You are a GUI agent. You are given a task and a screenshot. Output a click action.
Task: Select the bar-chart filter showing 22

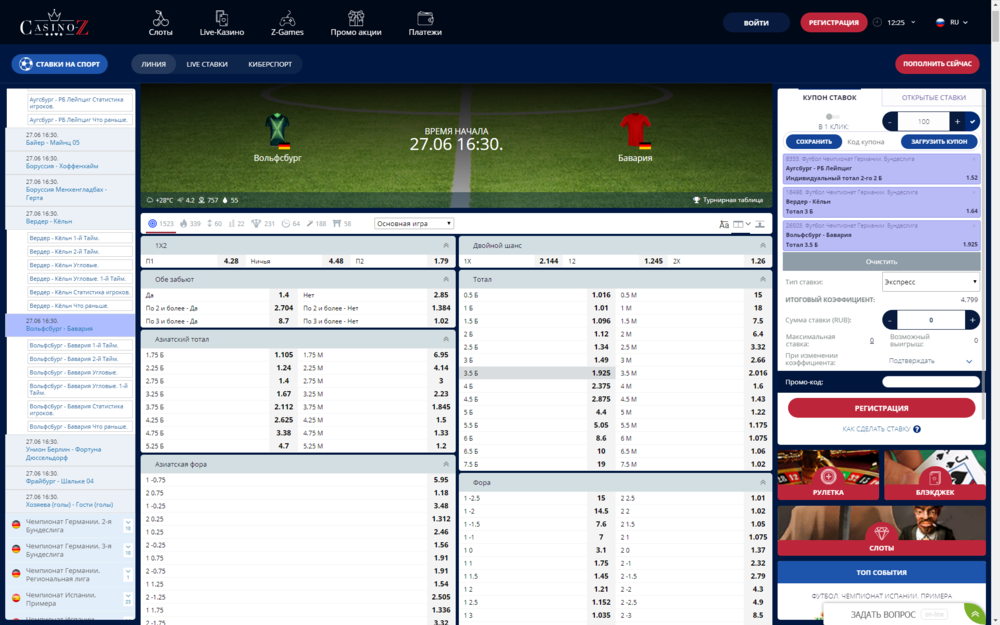coord(236,224)
